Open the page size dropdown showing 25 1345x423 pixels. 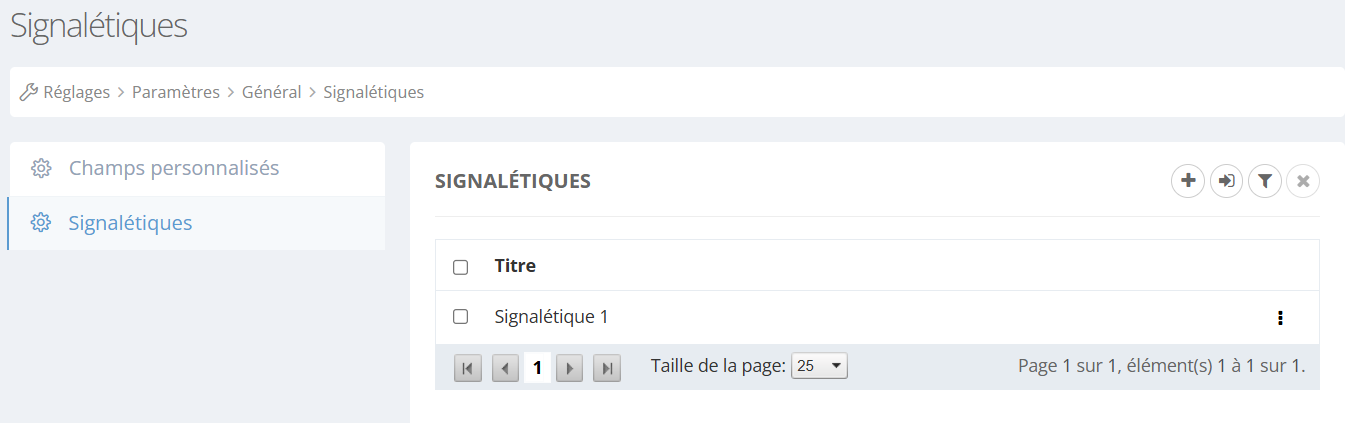[x=819, y=366]
